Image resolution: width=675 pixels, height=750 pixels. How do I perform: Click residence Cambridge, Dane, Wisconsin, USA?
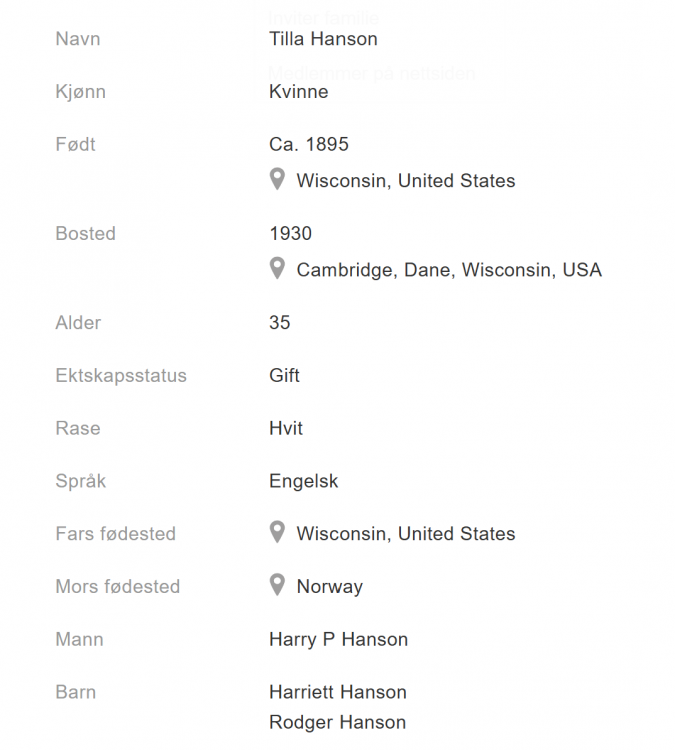pos(448,270)
